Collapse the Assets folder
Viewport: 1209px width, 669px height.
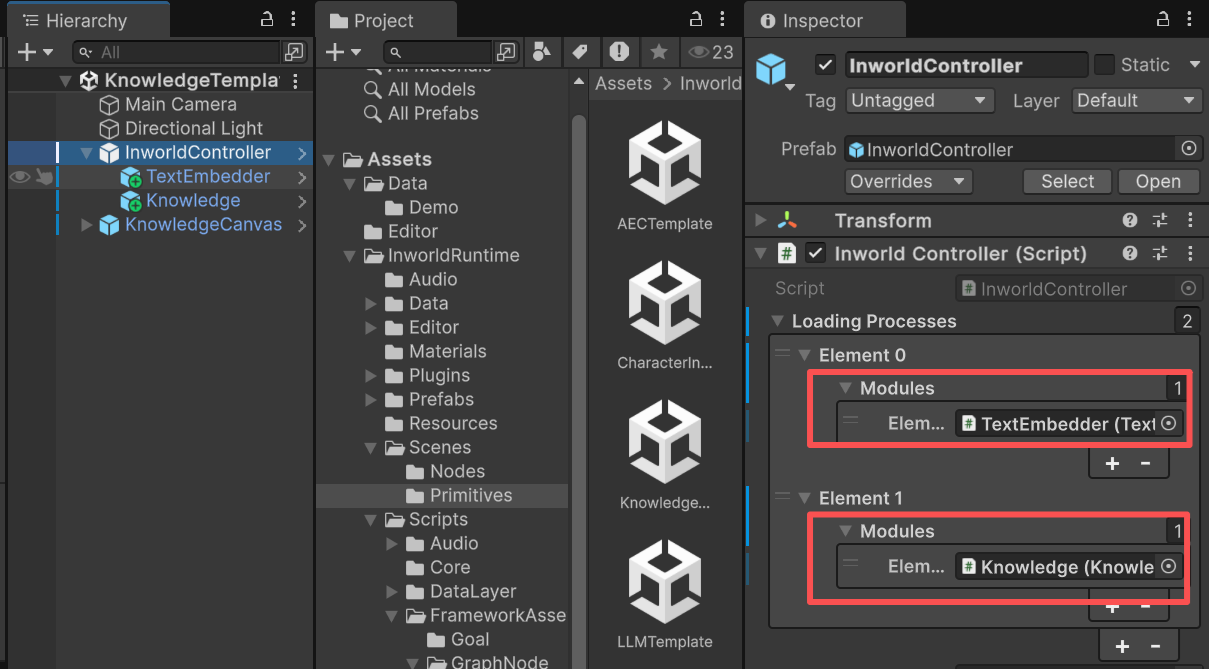(x=329, y=160)
